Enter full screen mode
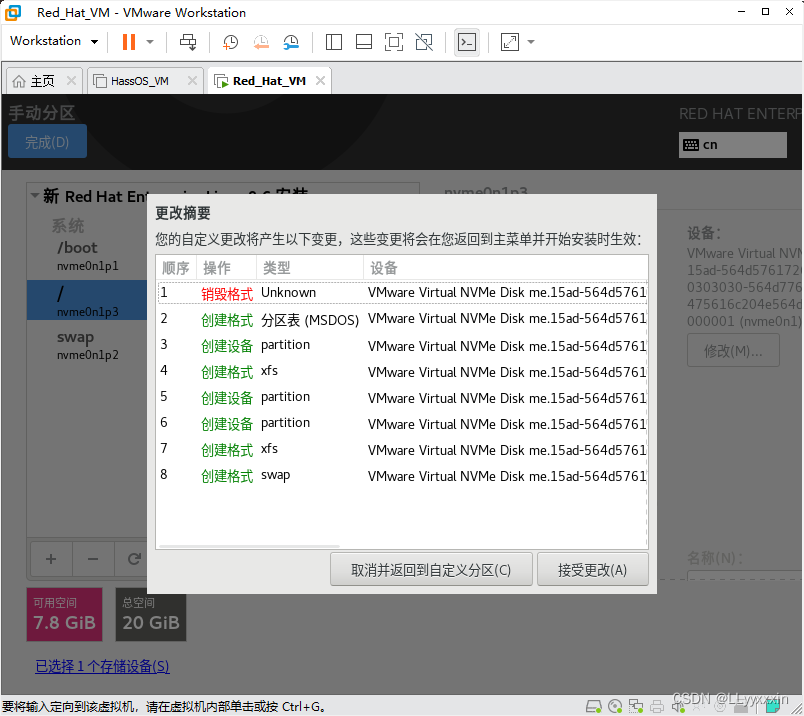Screen dimensions: 804x716 tap(394, 42)
